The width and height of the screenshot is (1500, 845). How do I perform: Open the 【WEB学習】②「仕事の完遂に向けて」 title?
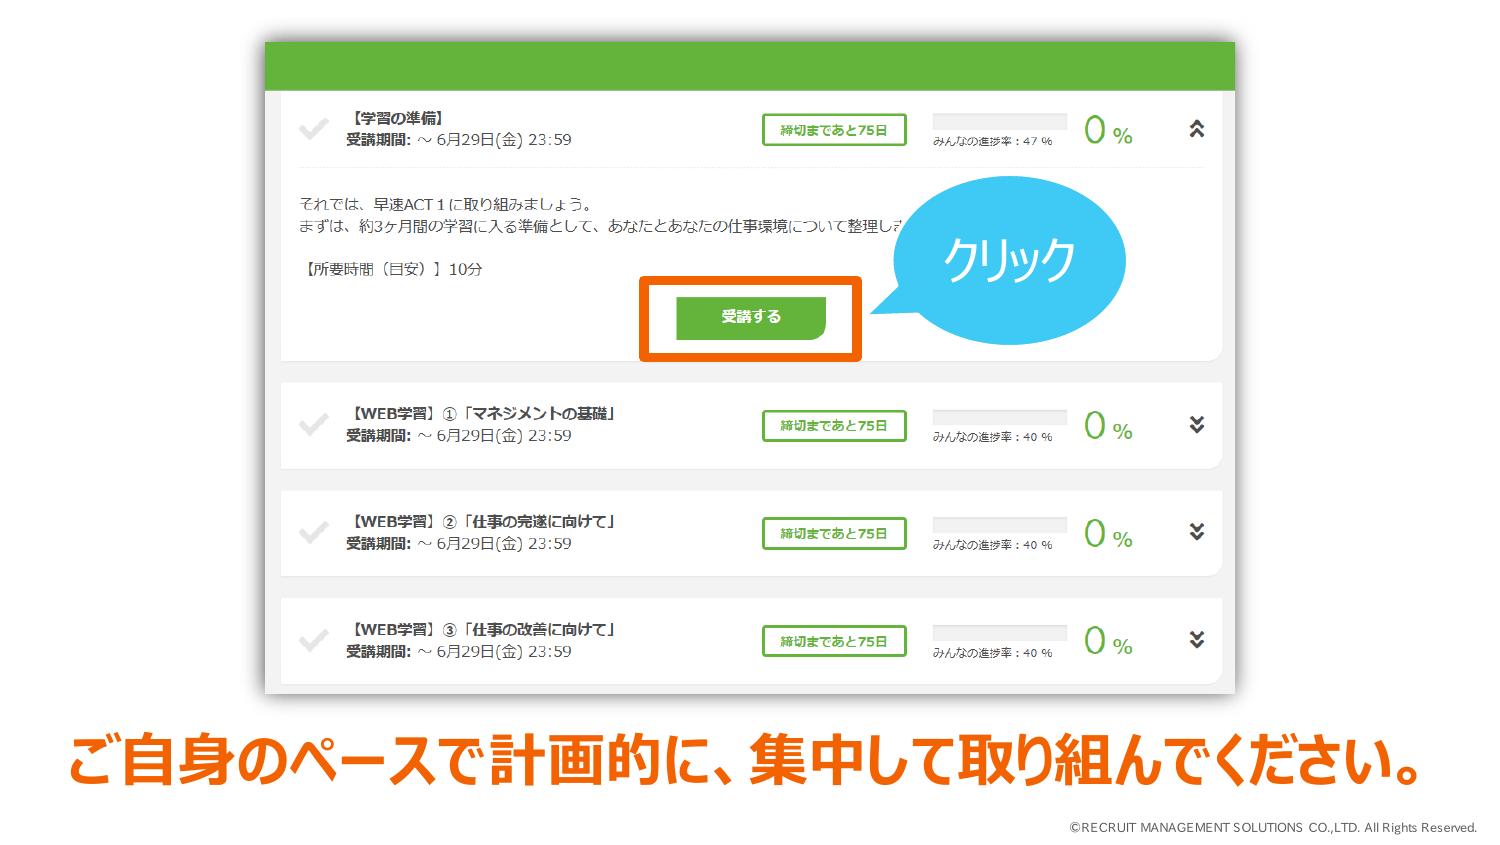[x=482, y=521]
